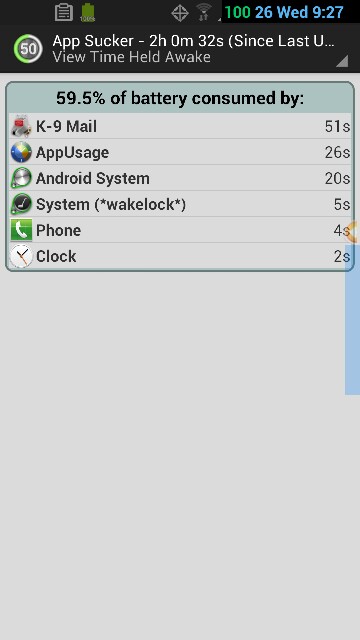The width and height of the screenshot is (360, 640).
Task: Tap the Clock app icon
Action: (21, 256)
